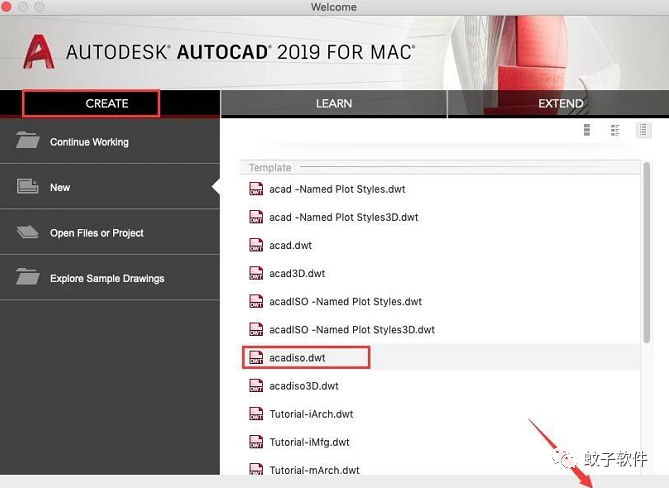Switch to detailed list view icon
Screen dimensions: 669x488
pos(615,130)
